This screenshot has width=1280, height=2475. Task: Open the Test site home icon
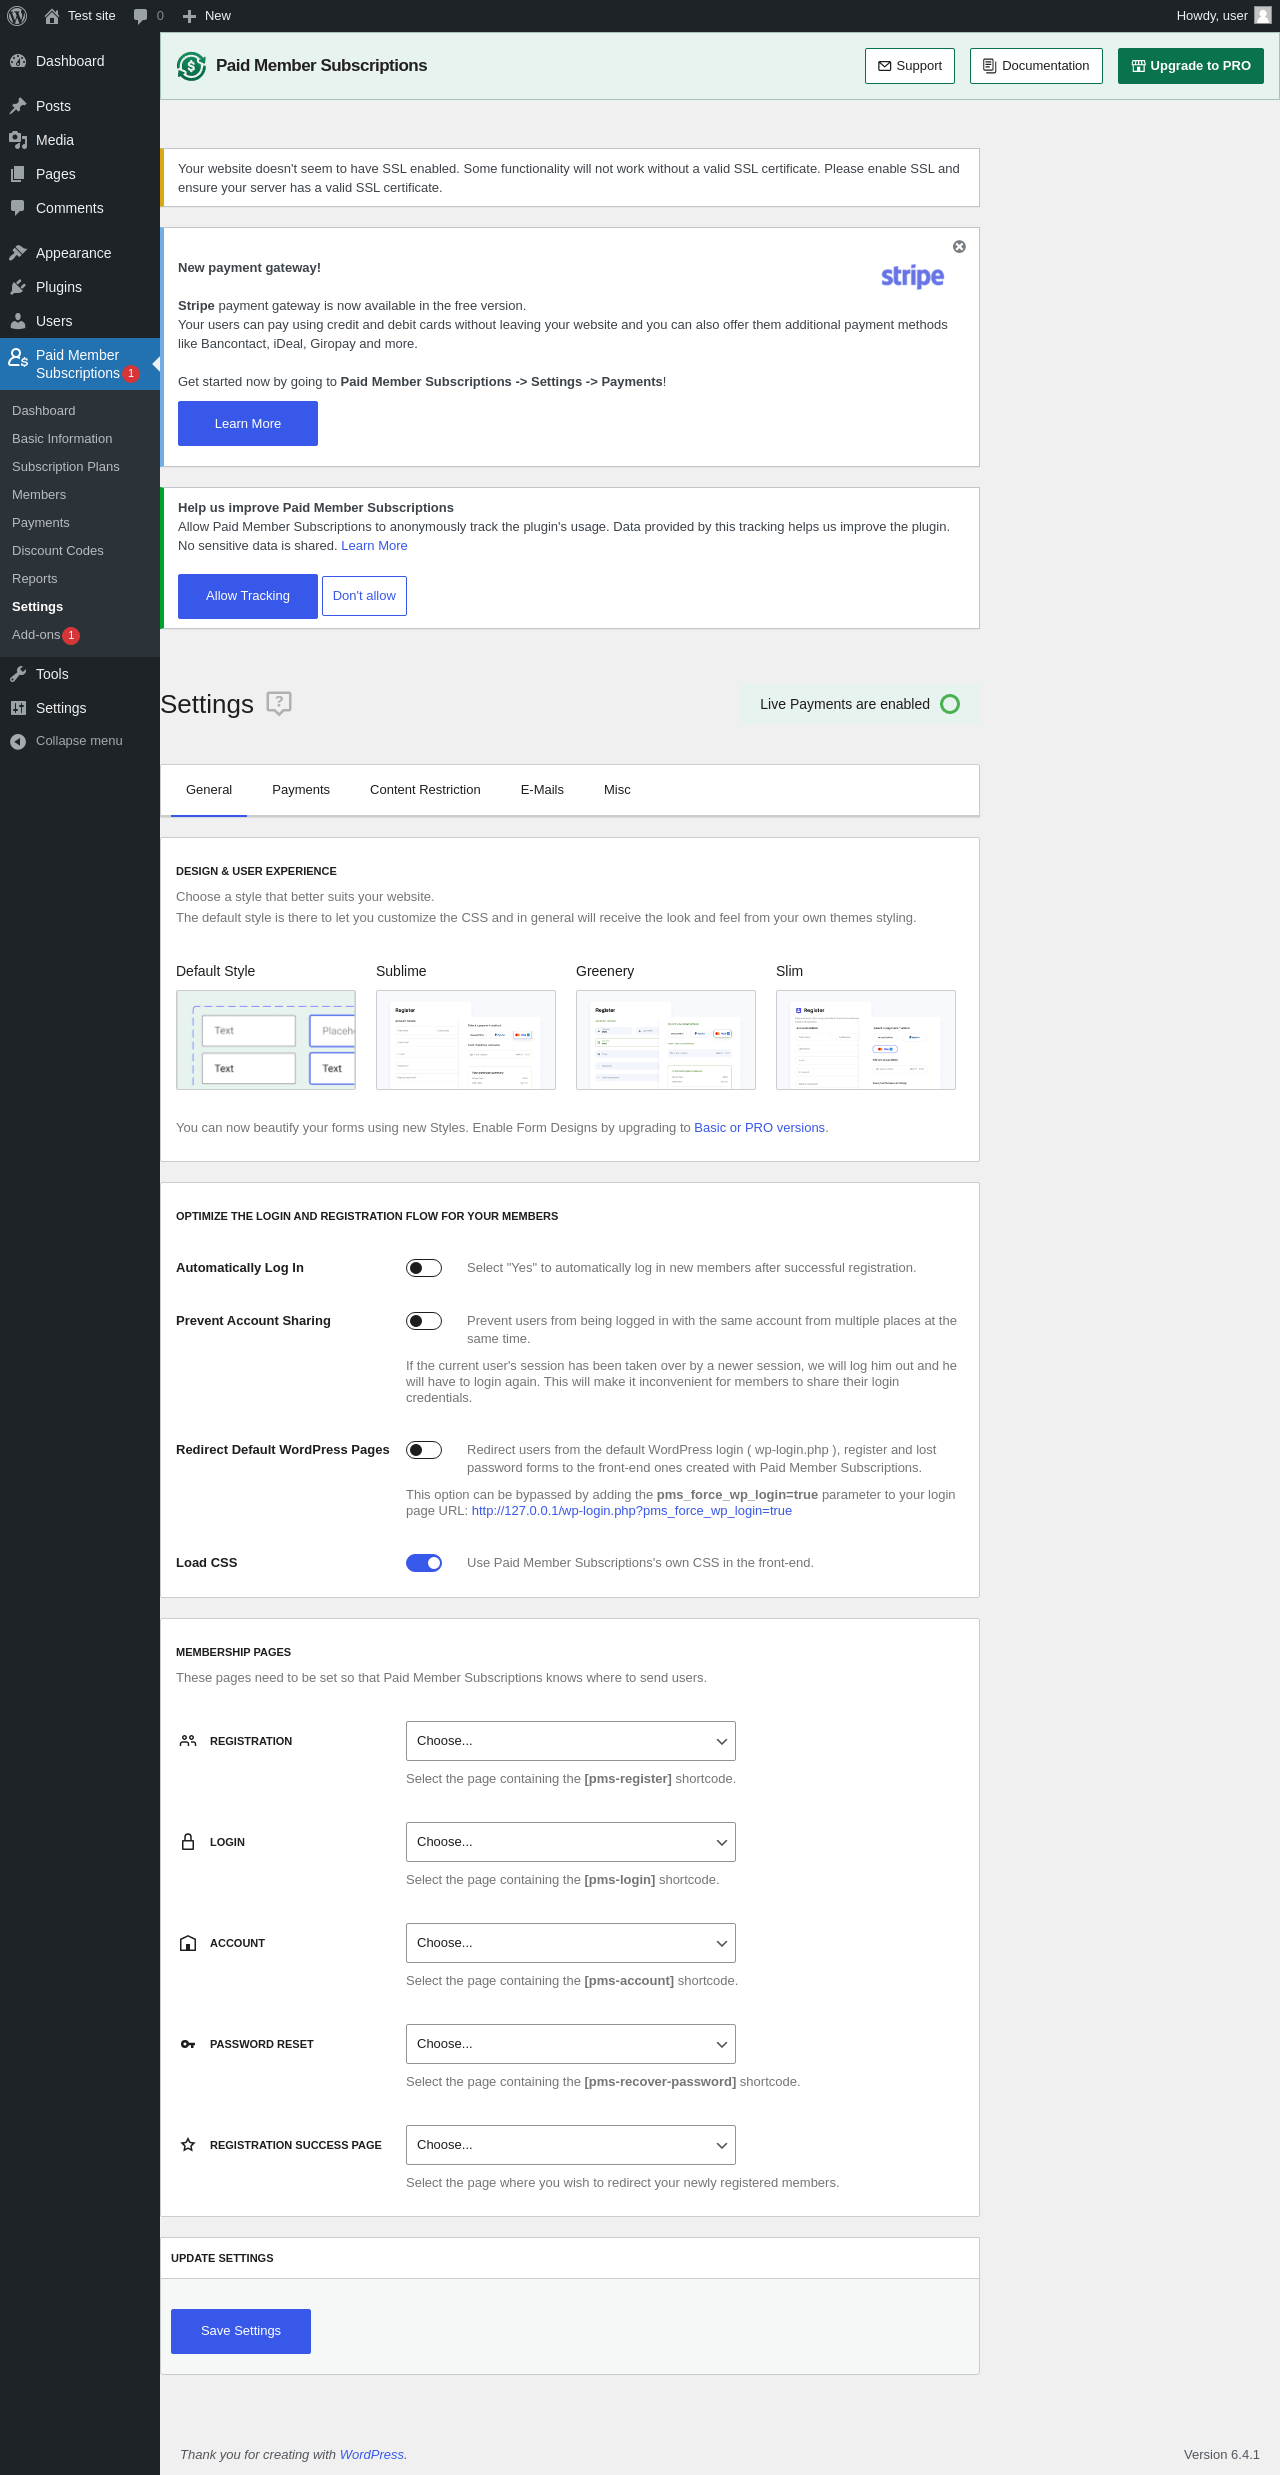52,16
